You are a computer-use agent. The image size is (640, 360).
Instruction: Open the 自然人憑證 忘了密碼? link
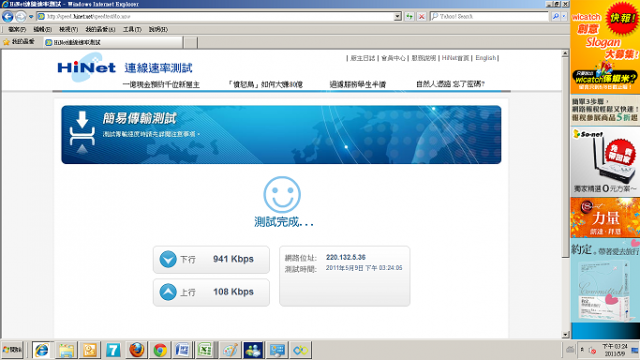(x=450, y=84)
